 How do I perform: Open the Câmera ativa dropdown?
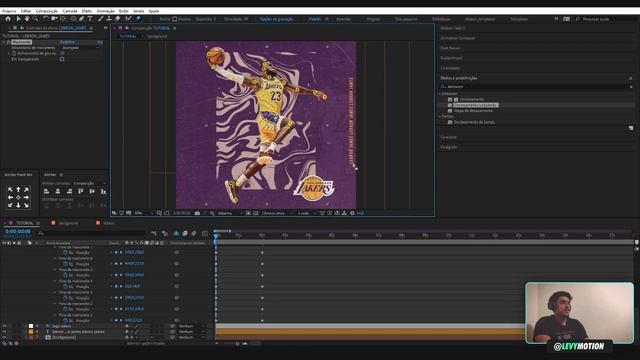[277, 213]
